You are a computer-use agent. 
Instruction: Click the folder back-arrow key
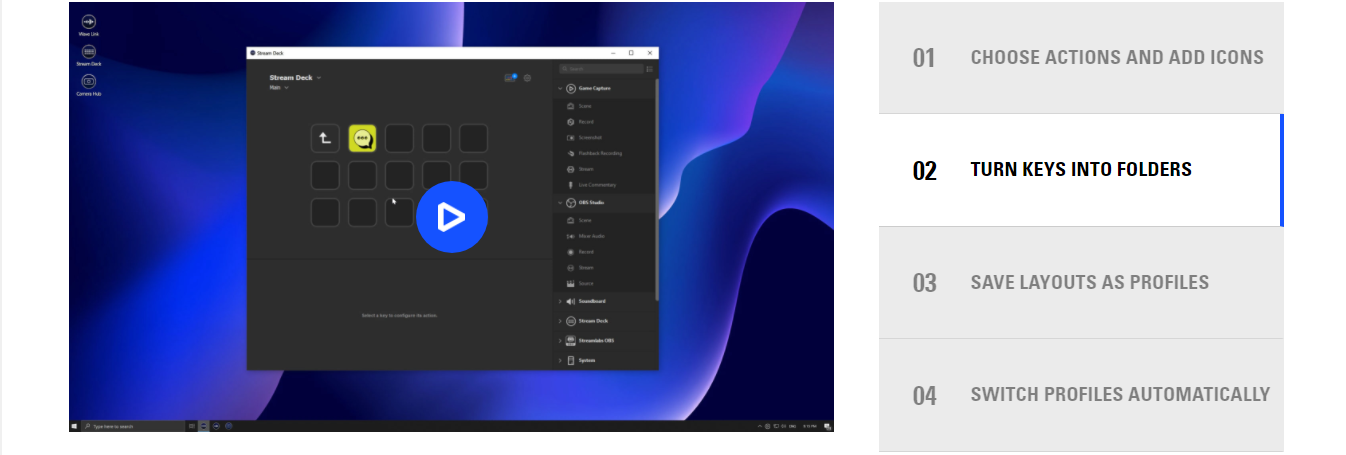[x=325, y=138]
